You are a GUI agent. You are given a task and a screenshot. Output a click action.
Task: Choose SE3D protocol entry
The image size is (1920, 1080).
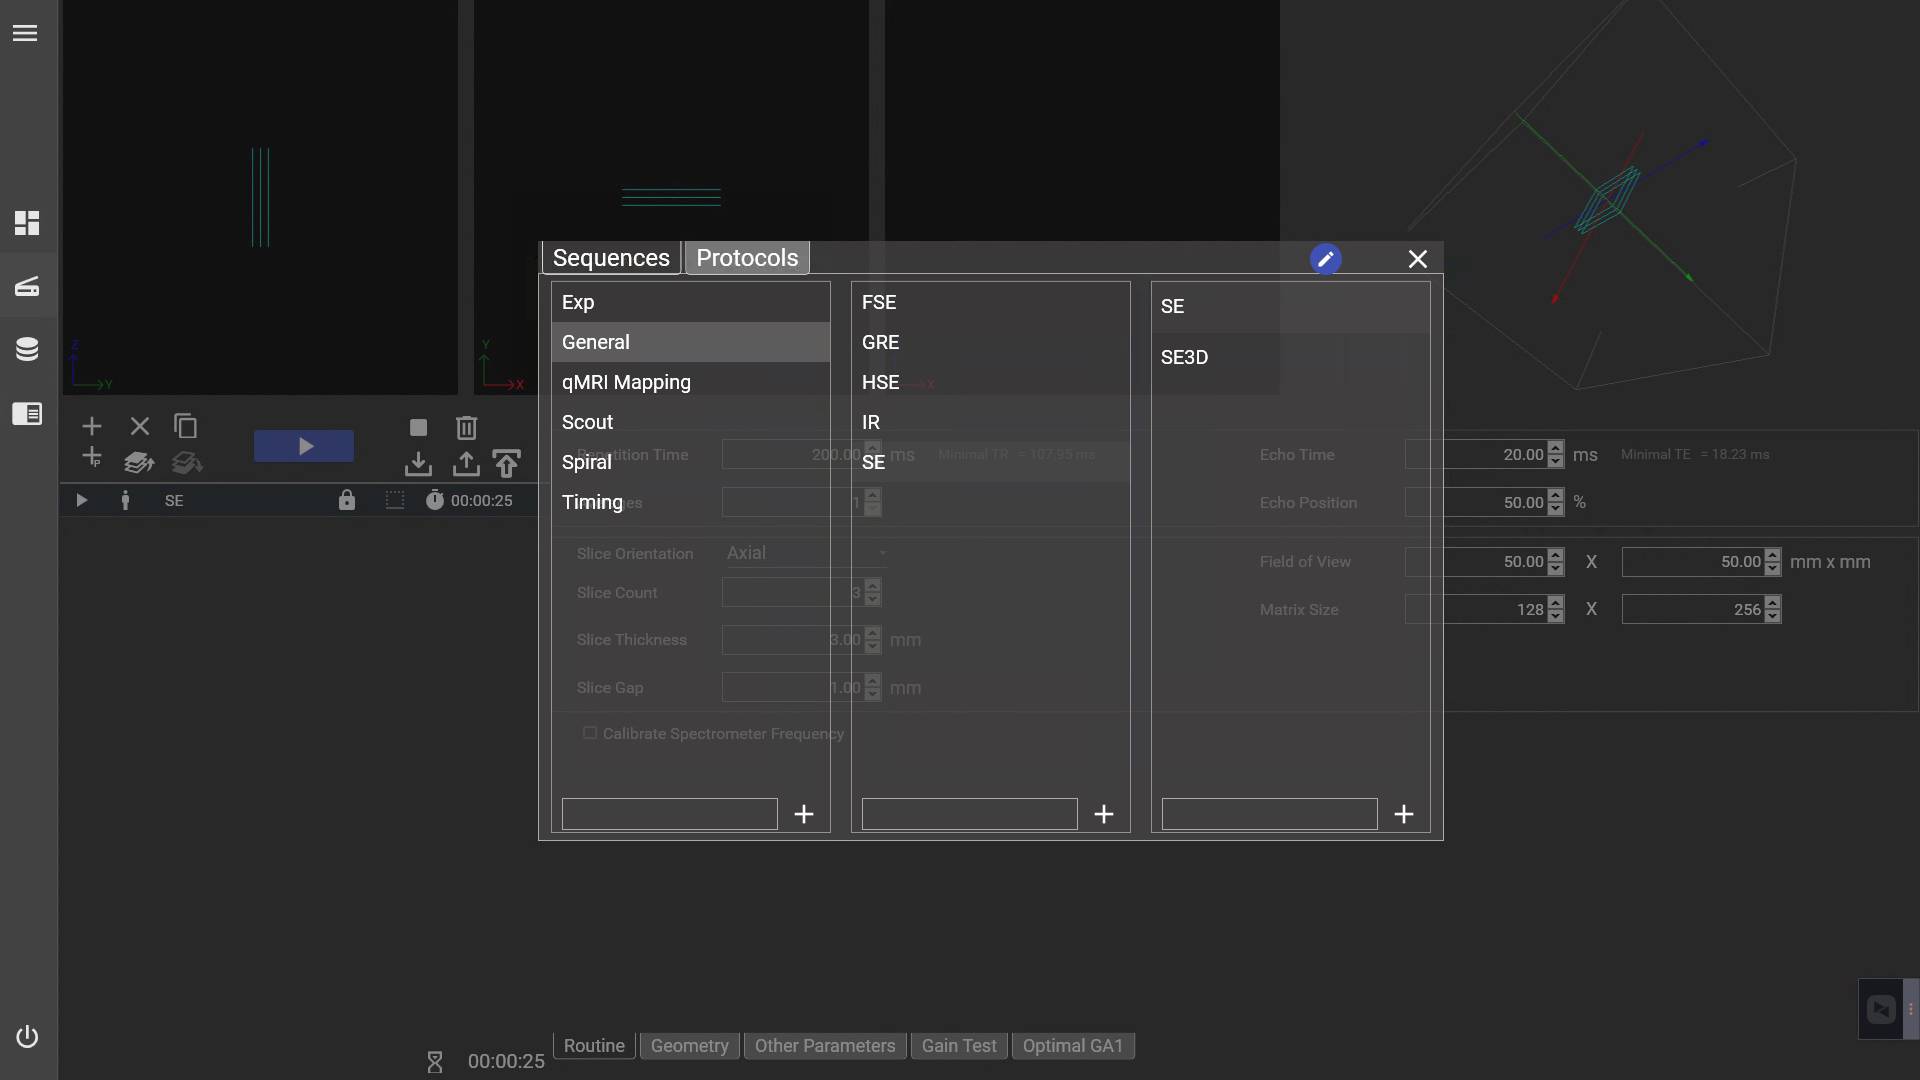tap(1185, 357)
